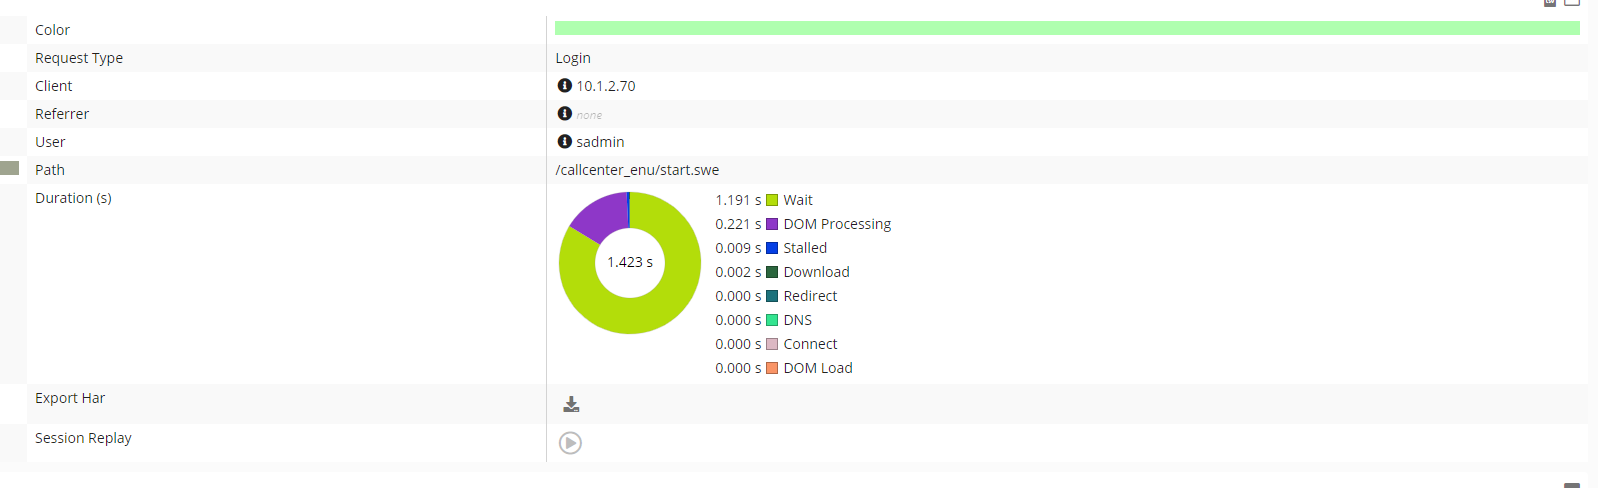Click the Wait legend color square
Image resolution: width=1598 pixels, height=488 pixels.
click(x=772, y=200)
